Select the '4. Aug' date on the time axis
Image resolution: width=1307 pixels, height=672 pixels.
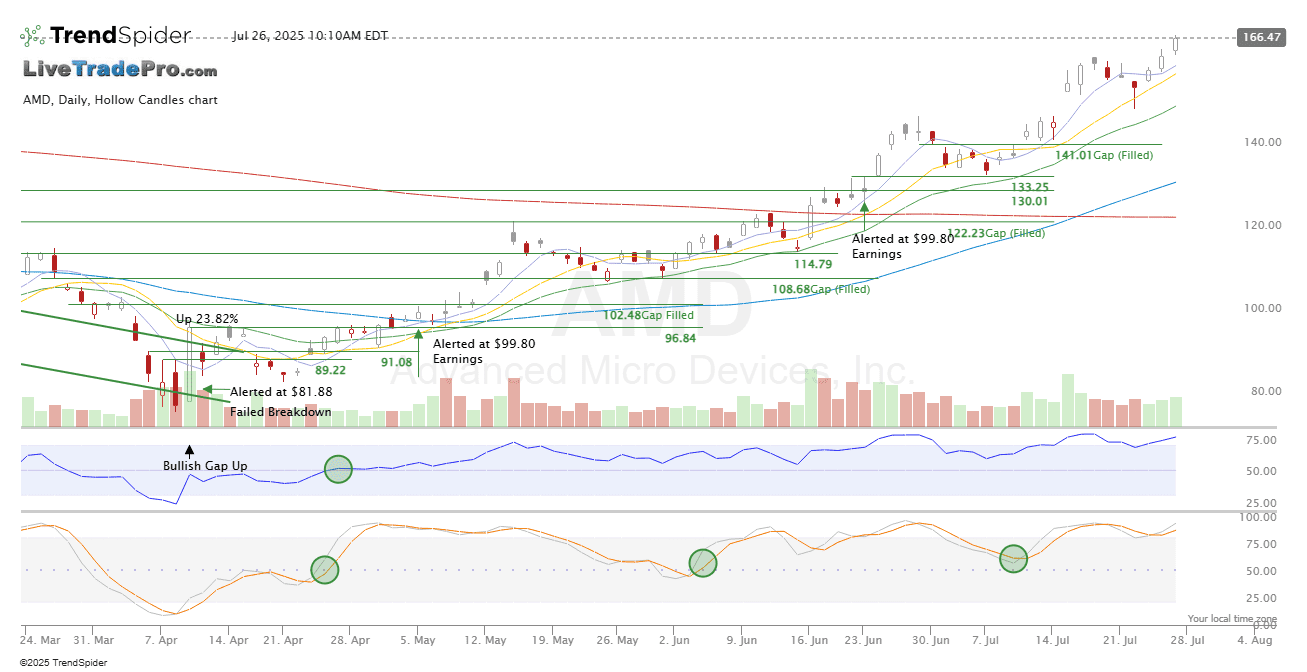click(x=1253, y=640)
